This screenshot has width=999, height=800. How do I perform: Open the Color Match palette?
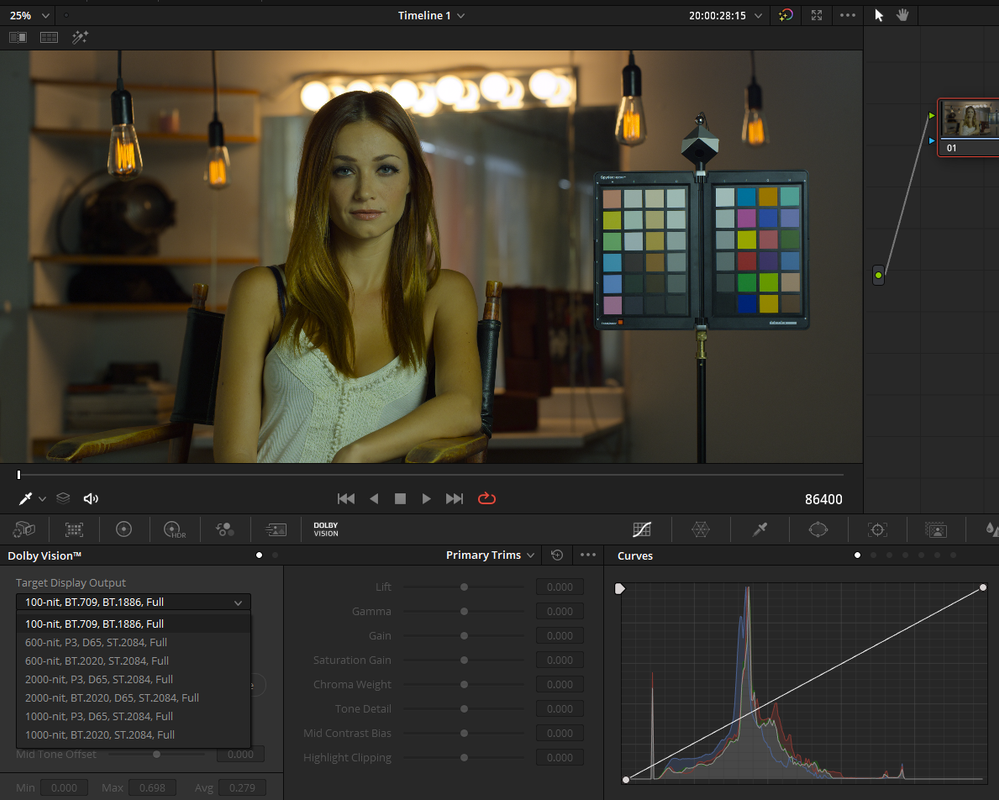pos(74,529)
